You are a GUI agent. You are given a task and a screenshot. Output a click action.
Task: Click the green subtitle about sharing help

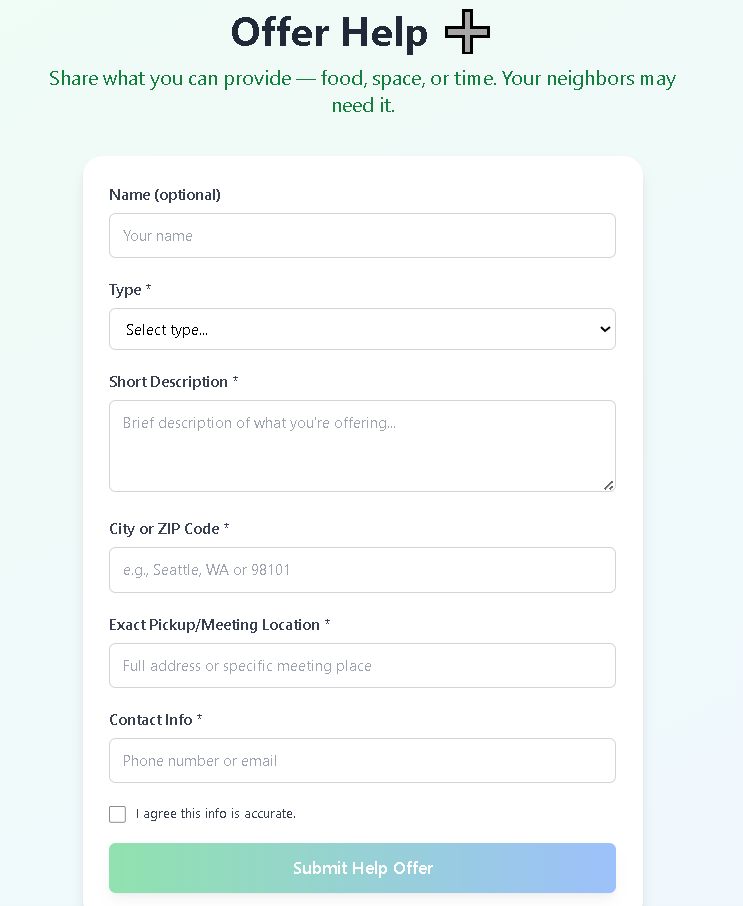pos(362,91)
